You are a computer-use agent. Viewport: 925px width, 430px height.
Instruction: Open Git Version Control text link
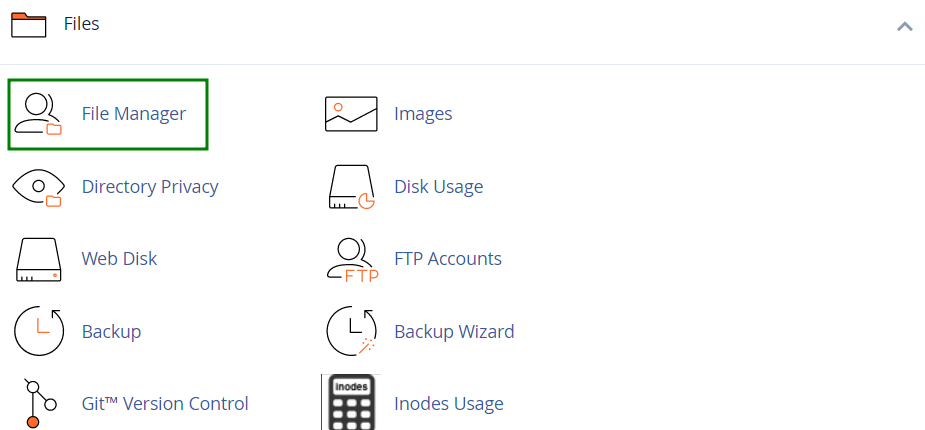165,404
